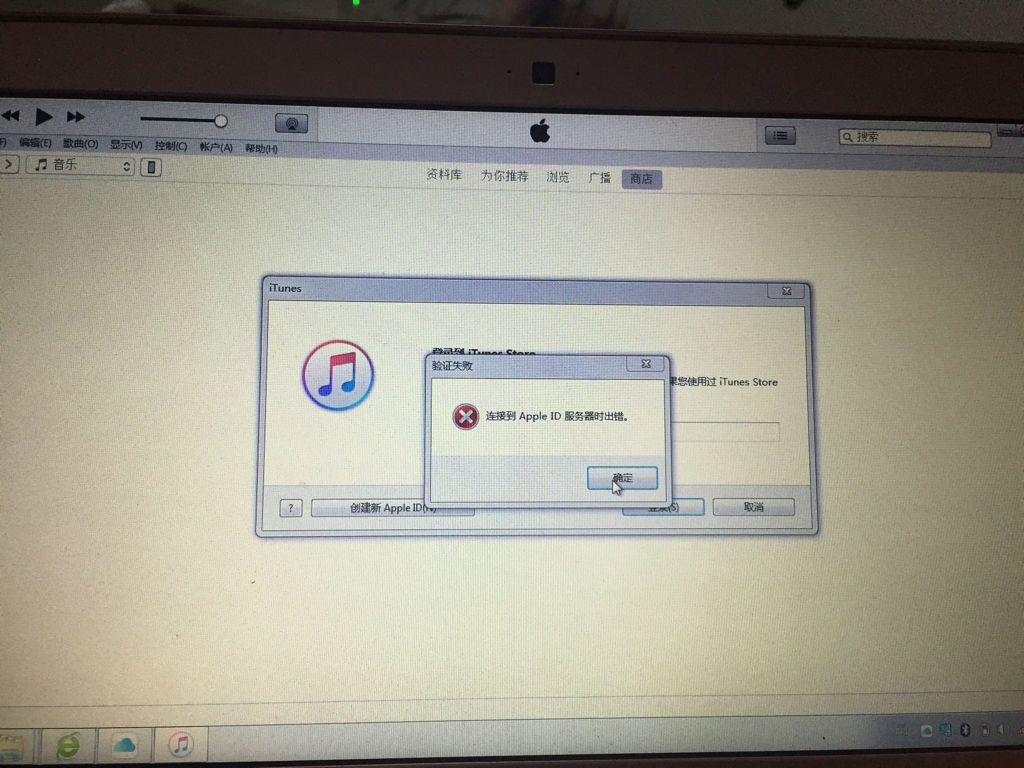Click the red error X icon
This screenshot has width=1024, height=768.
466,417
